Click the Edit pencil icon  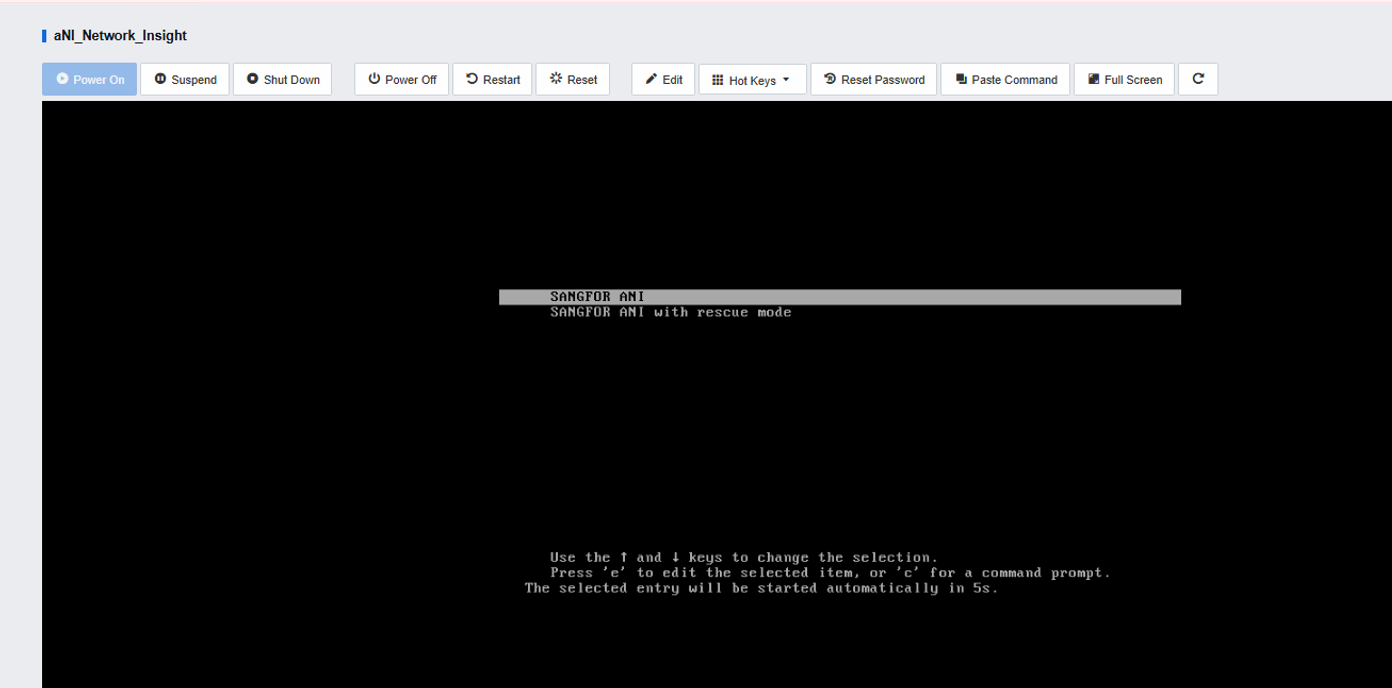click(x=651, y=79)
